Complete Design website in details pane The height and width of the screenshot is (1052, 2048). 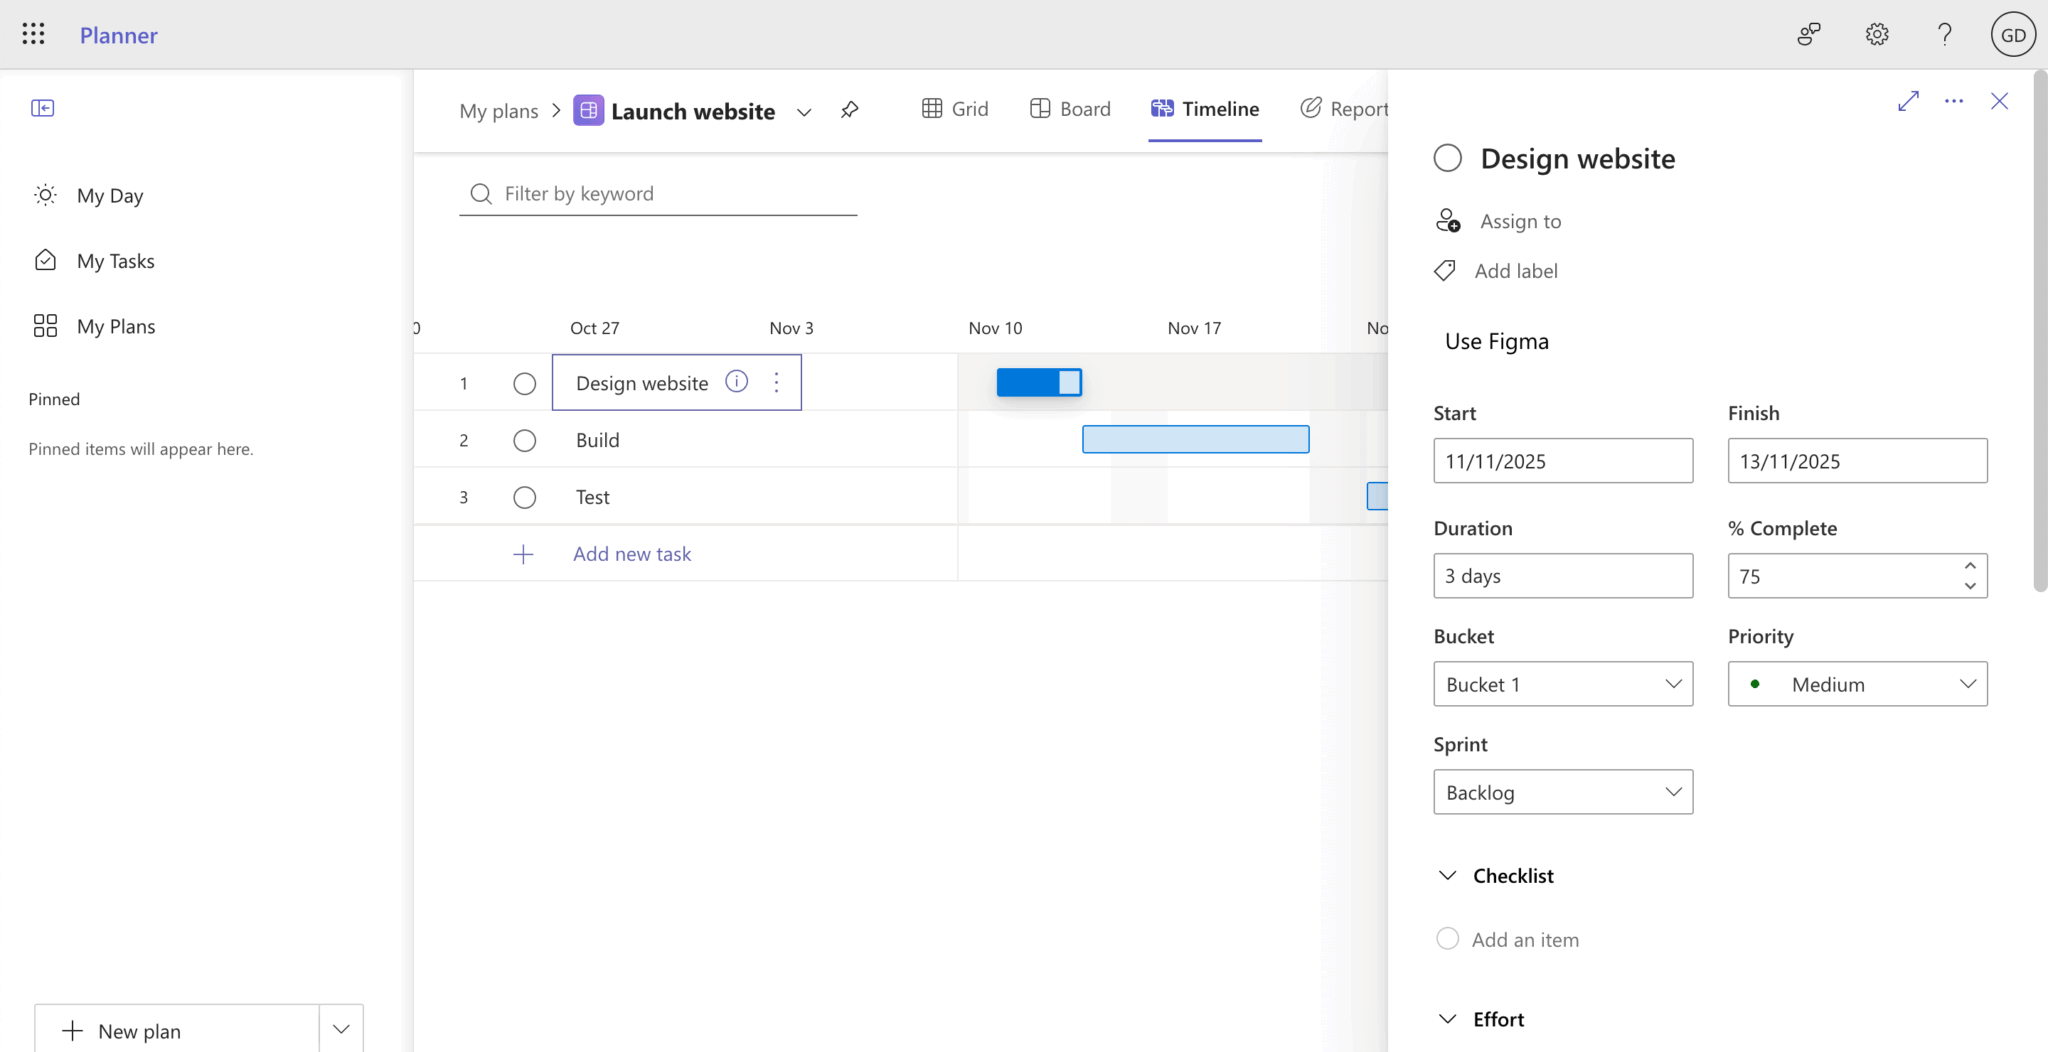click(x=1447, y=158)
